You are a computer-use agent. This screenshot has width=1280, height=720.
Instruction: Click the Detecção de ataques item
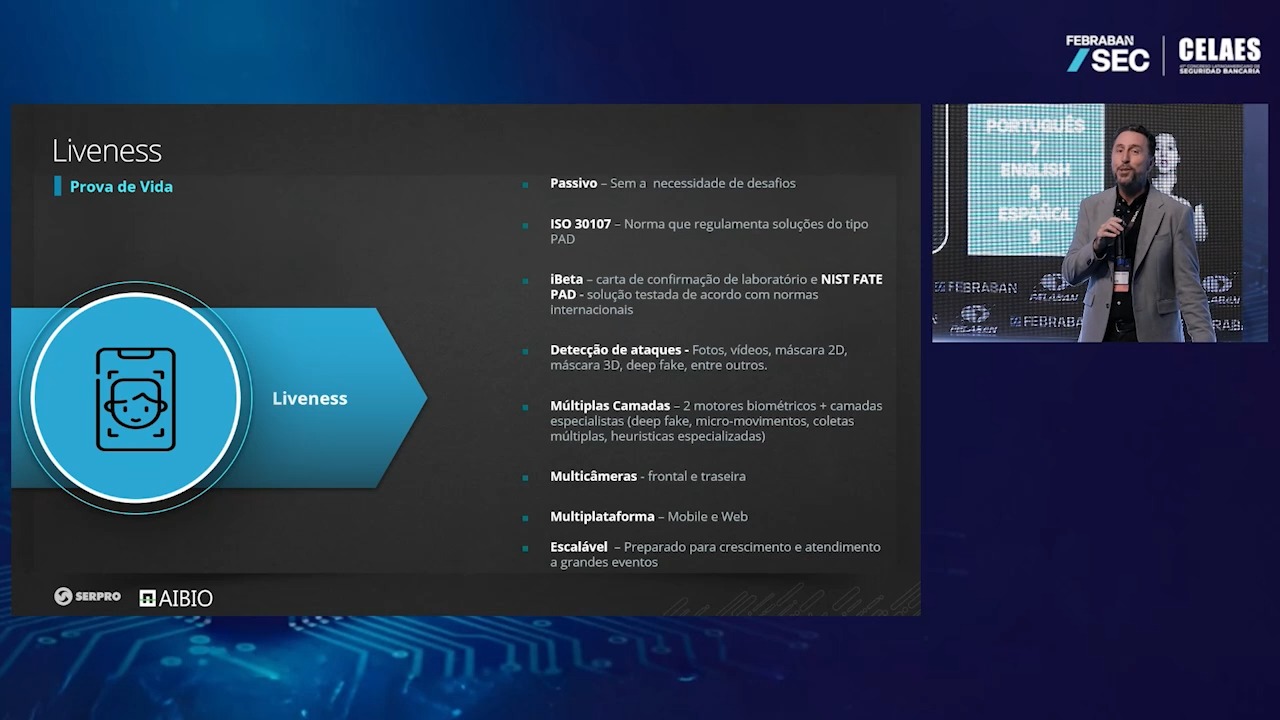699,357
